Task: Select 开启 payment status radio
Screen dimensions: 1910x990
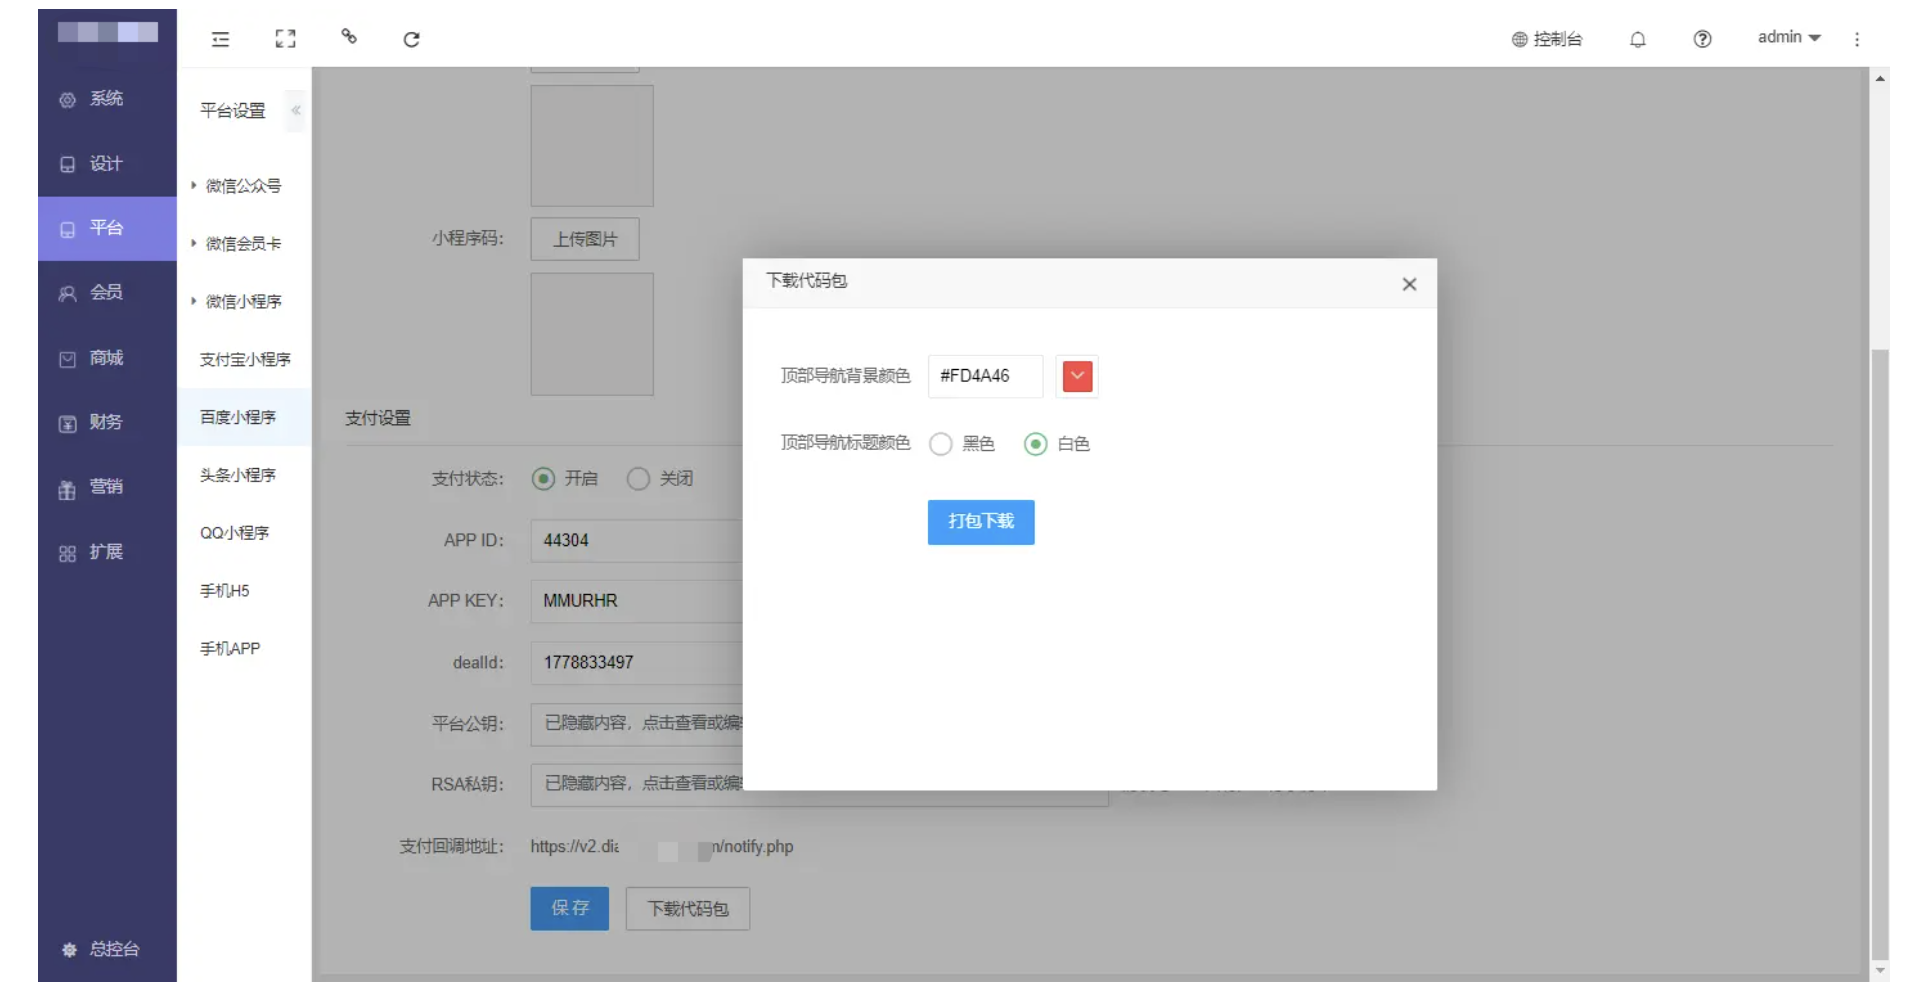Action: [x=544, y=479]
